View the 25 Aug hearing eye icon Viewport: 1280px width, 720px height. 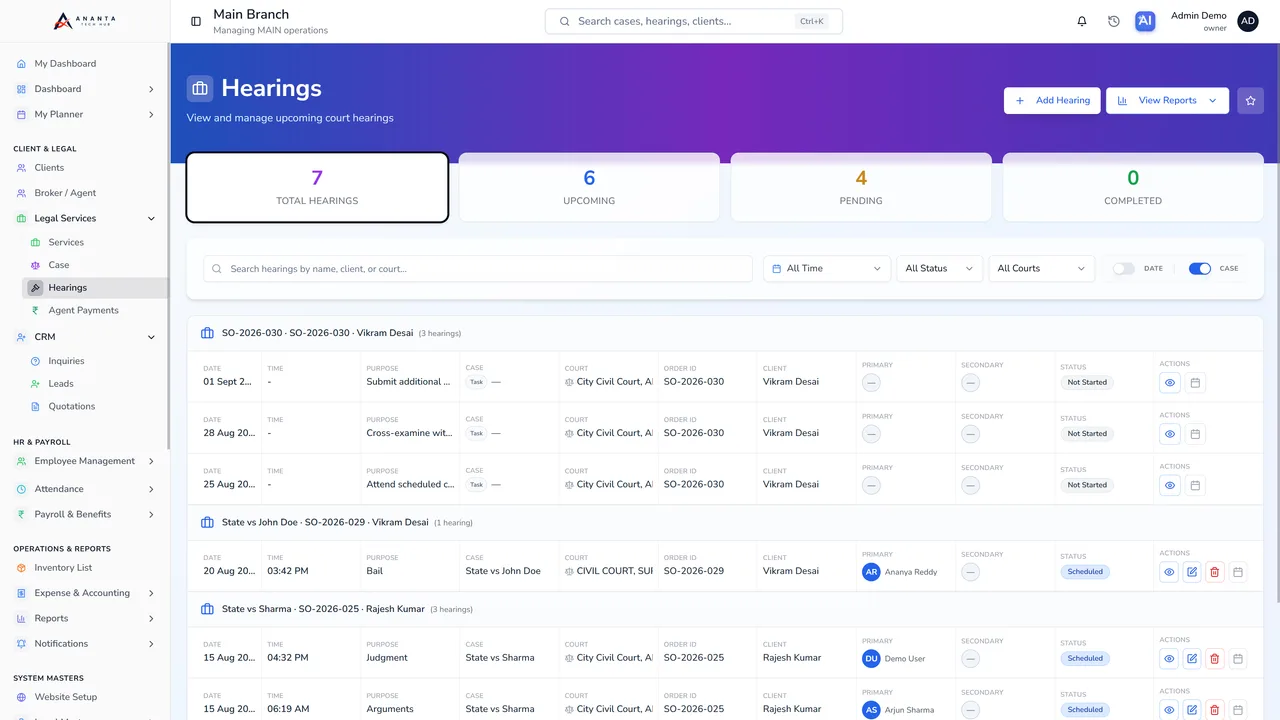pyautogui.click(x=1169, y=485)
